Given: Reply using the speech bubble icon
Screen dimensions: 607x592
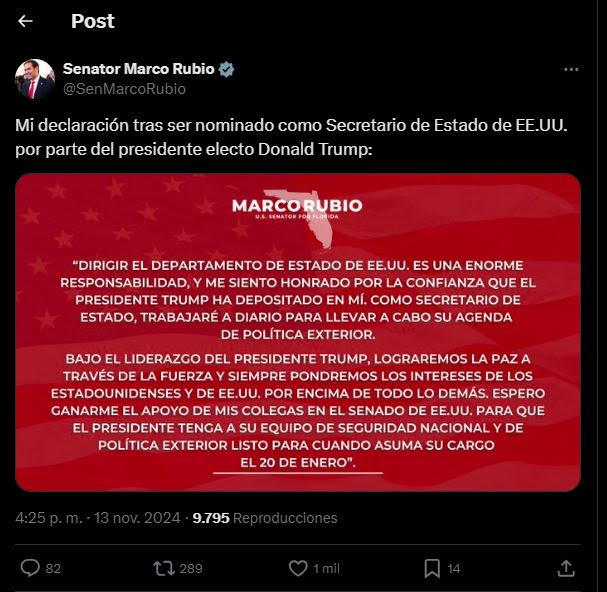Looking at the screenshot, I should [30, 568].
